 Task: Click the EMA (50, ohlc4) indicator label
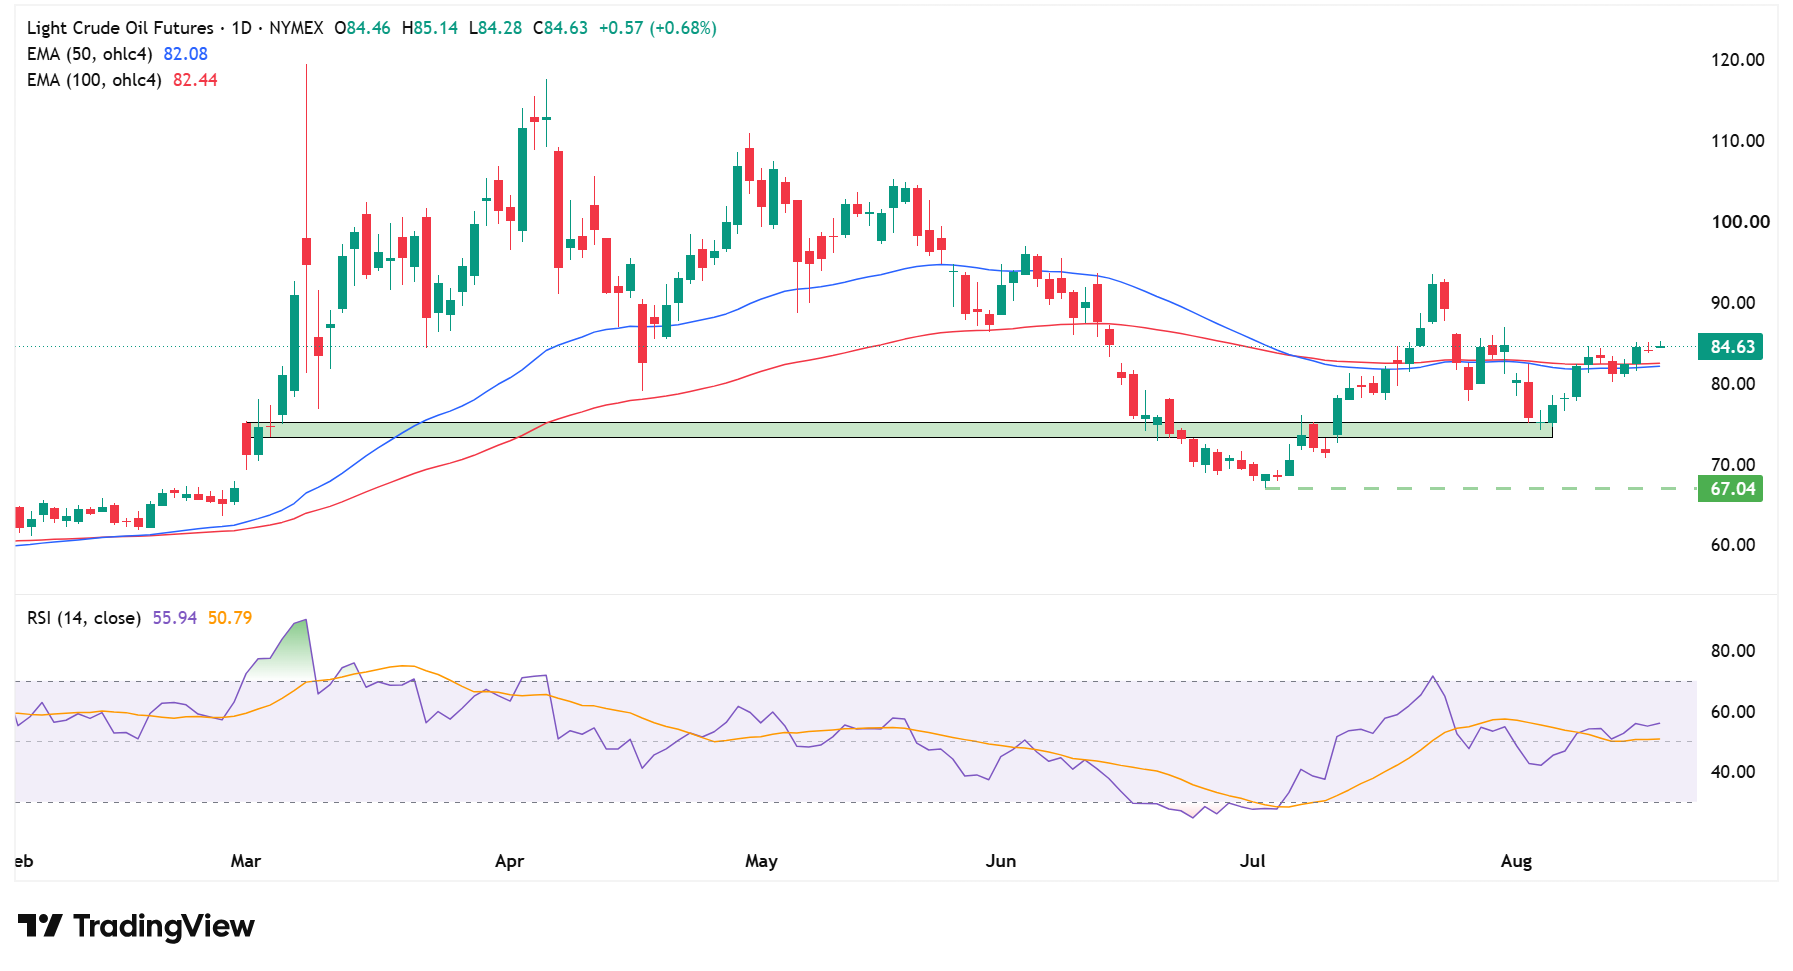click(x=90, y=54)
